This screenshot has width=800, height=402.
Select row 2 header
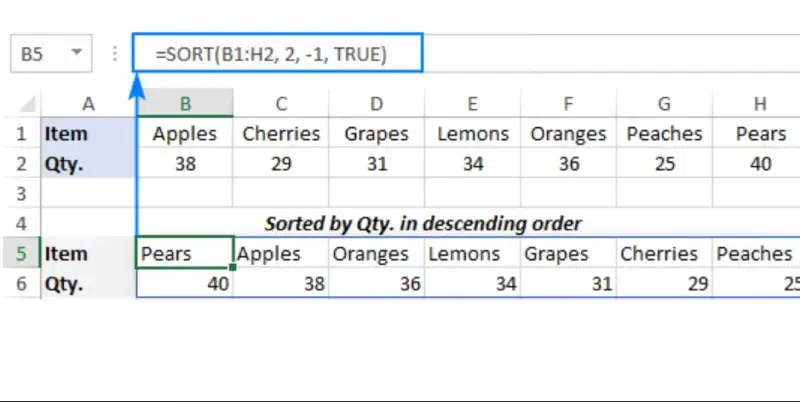22,164
